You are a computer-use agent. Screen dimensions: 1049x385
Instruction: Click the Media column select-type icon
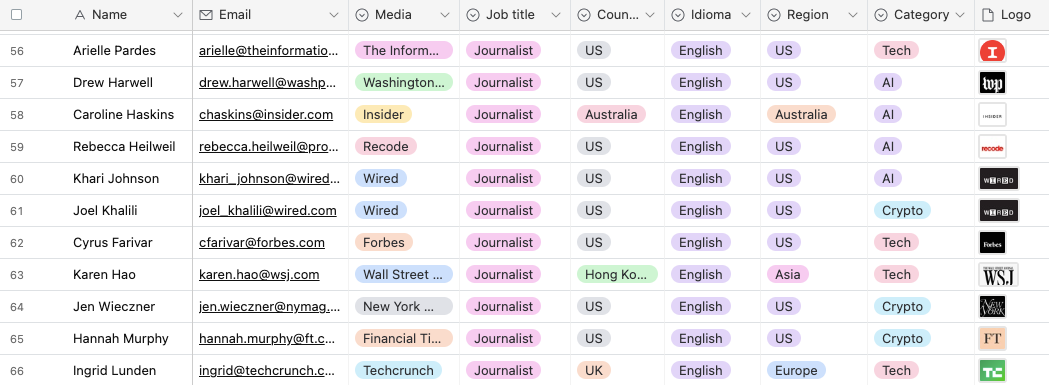pos(362,15)
